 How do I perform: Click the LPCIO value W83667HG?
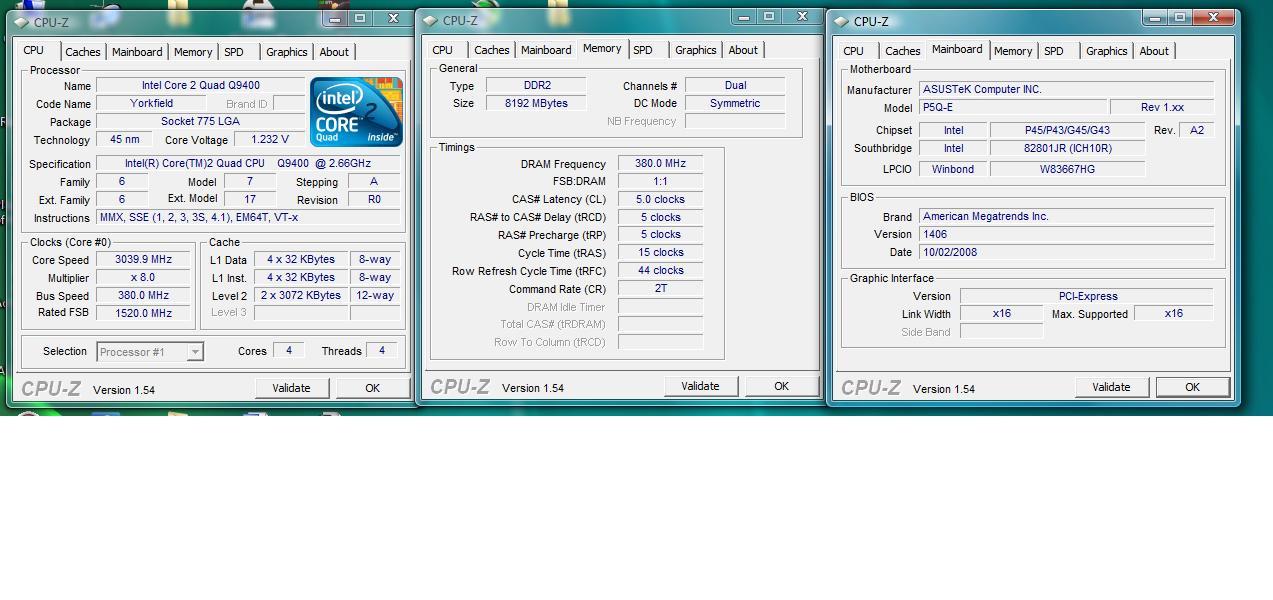click(1067, 170)
